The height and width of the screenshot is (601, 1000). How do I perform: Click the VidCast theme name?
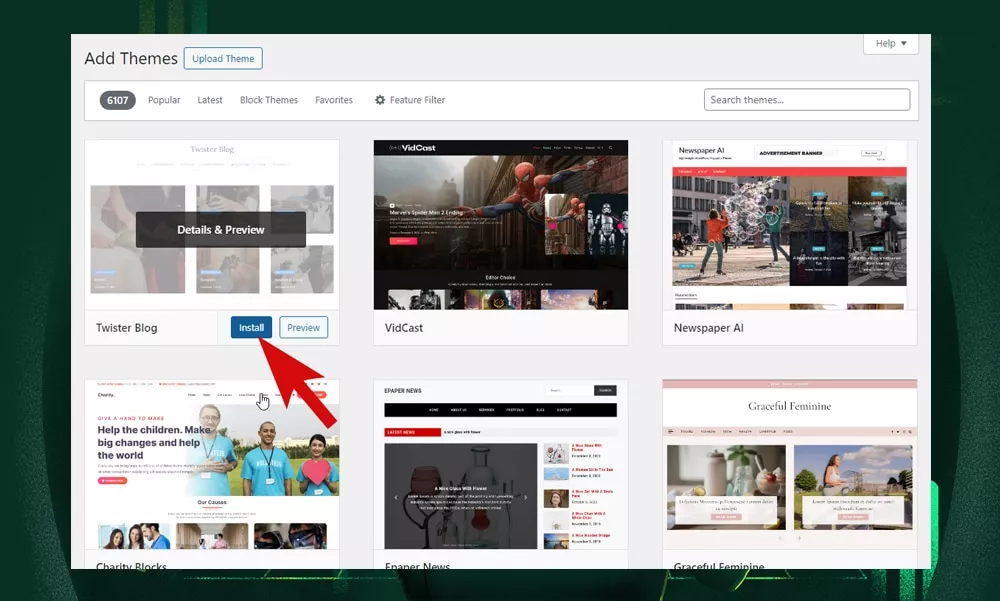pyautogui.click(x=404, y=328)
